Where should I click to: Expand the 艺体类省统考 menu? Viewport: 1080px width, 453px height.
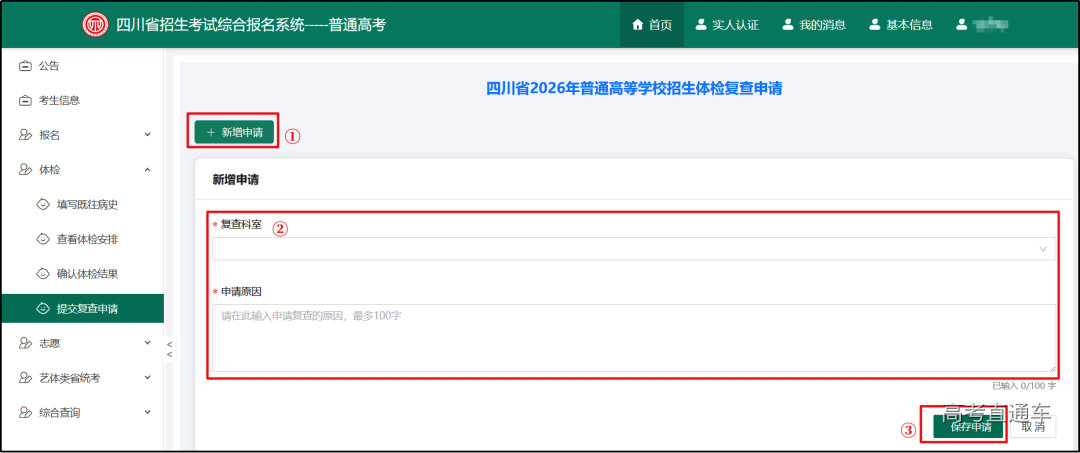147,378
